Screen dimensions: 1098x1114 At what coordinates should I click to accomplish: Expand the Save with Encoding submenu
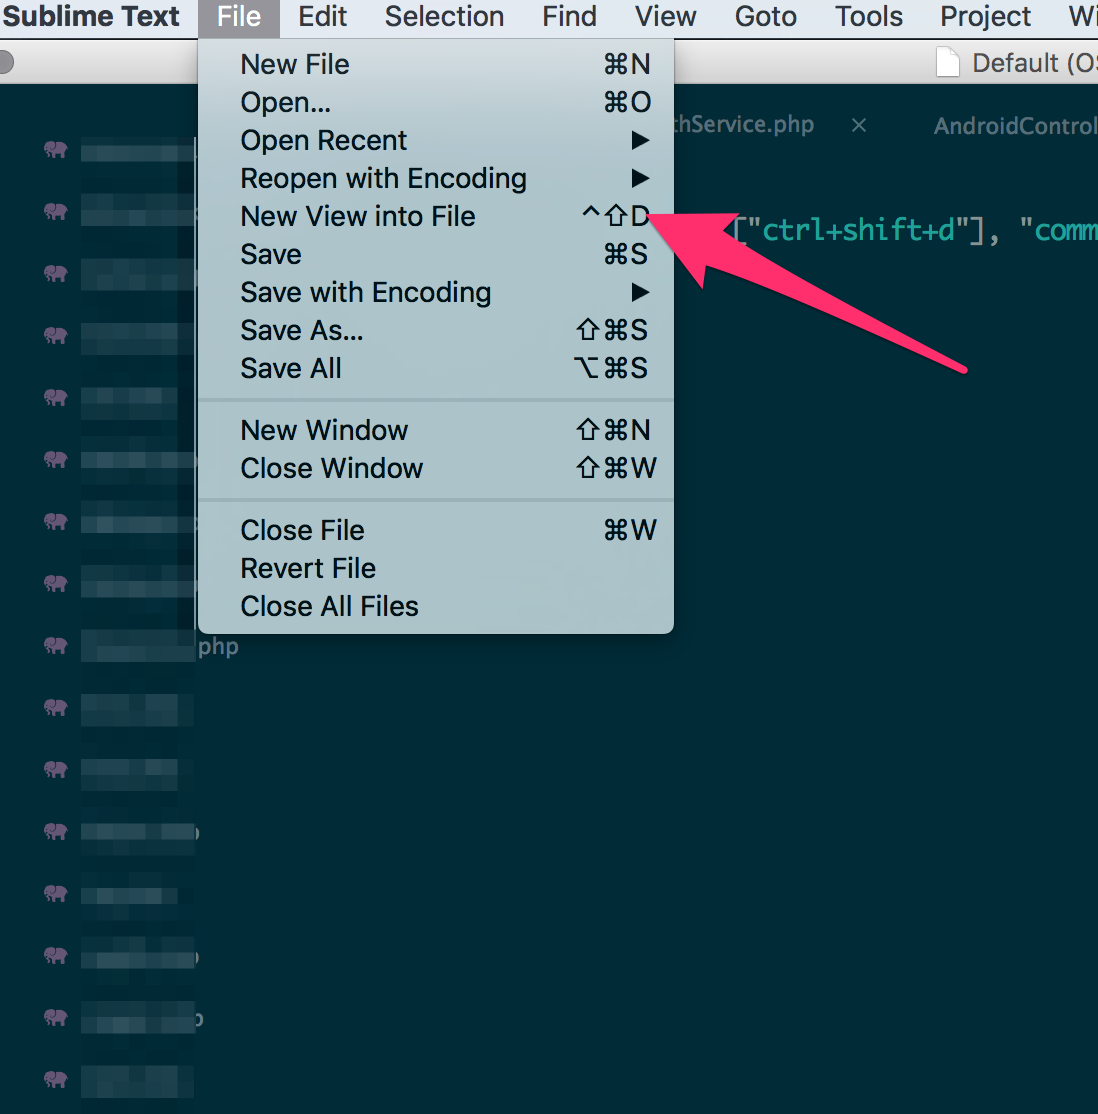436,293
